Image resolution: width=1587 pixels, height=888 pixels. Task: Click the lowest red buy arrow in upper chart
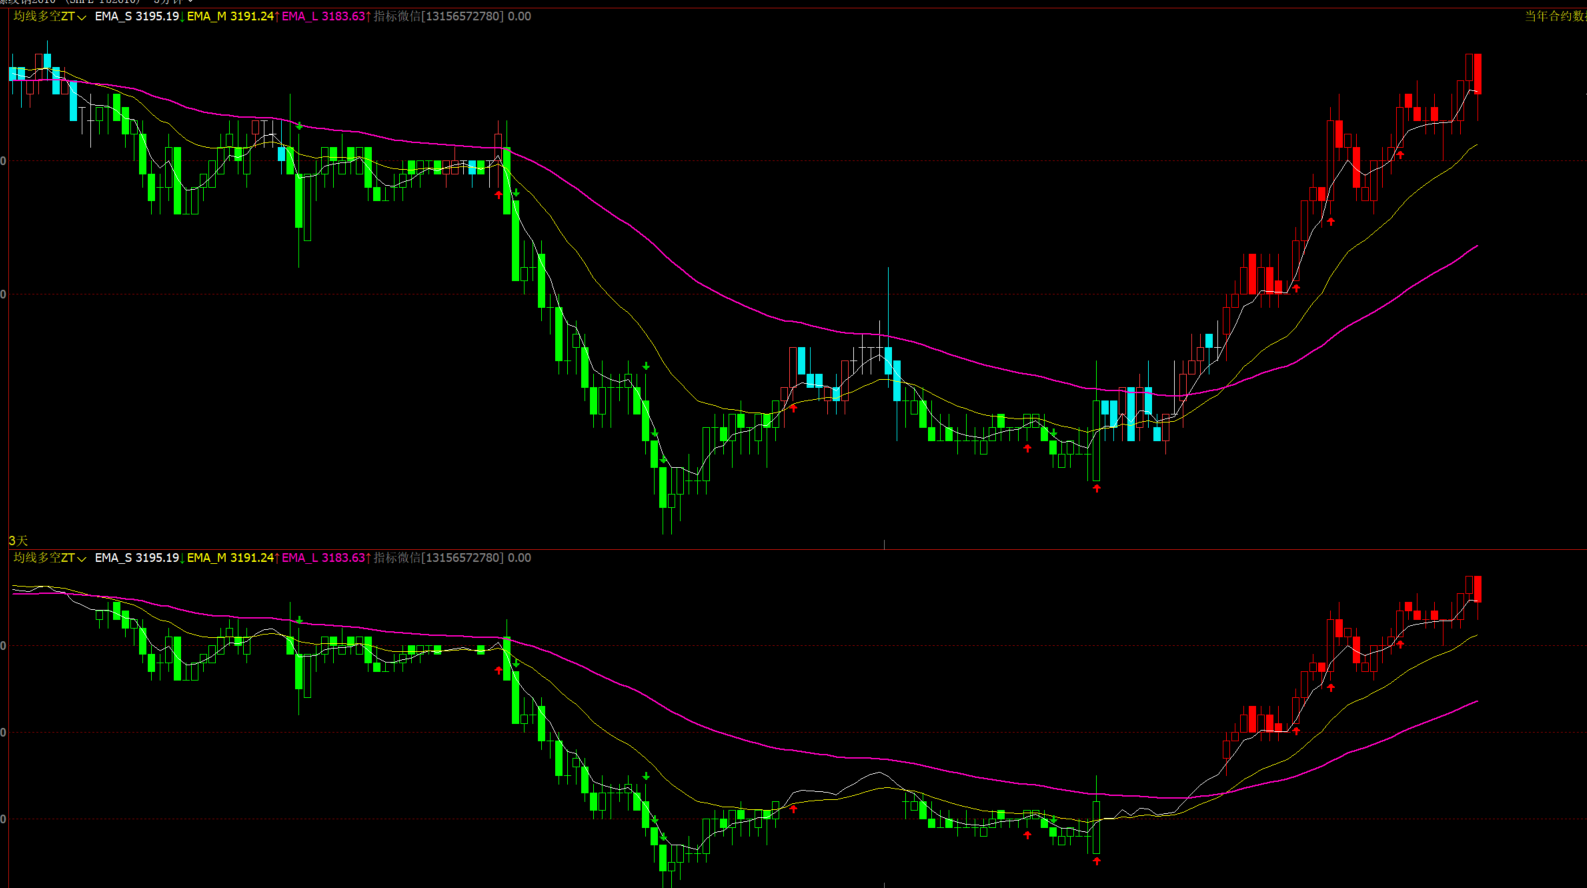(x=1097, y=488)
